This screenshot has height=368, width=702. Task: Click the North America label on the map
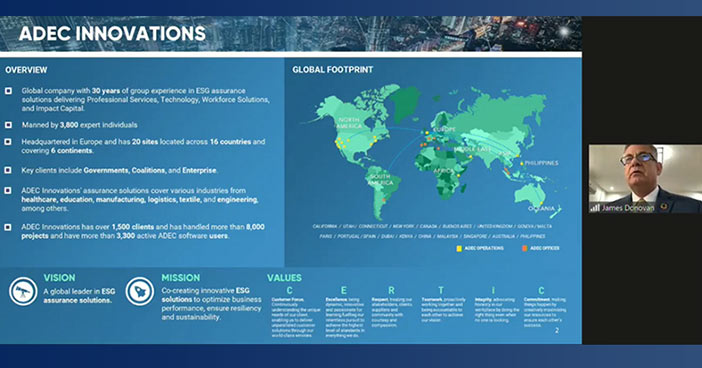(x=349, y=123)
